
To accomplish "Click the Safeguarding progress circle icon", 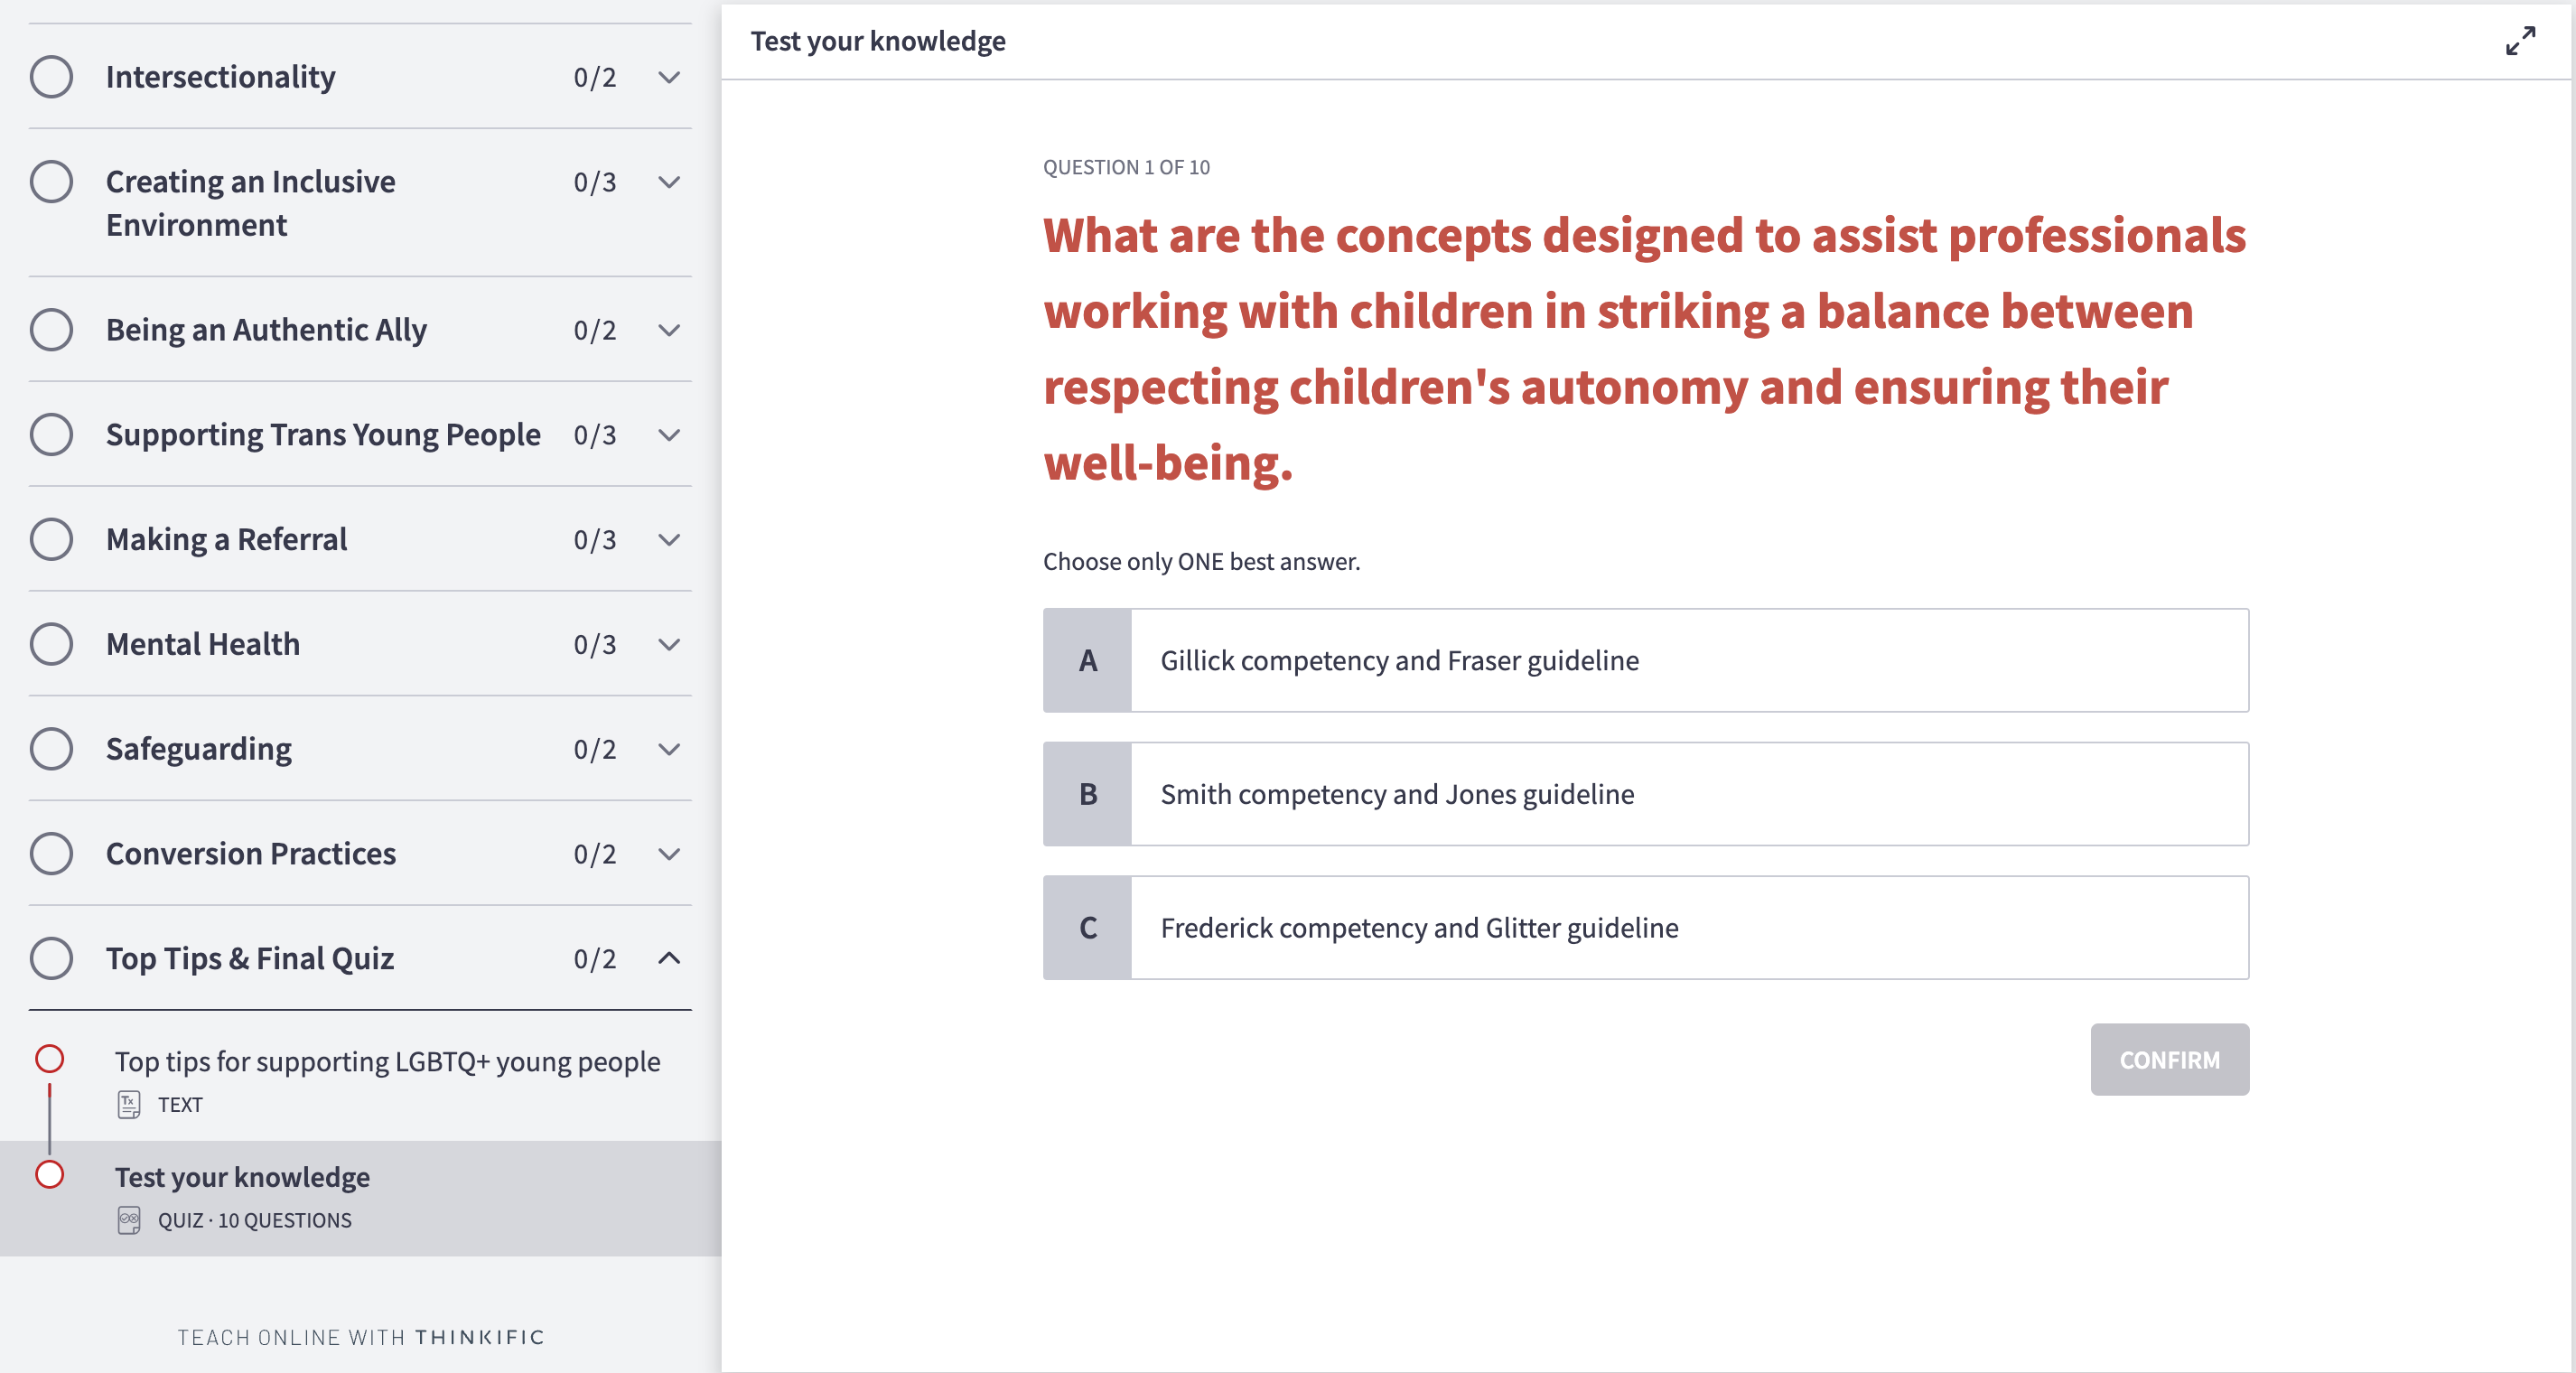I will click(51, 749).
